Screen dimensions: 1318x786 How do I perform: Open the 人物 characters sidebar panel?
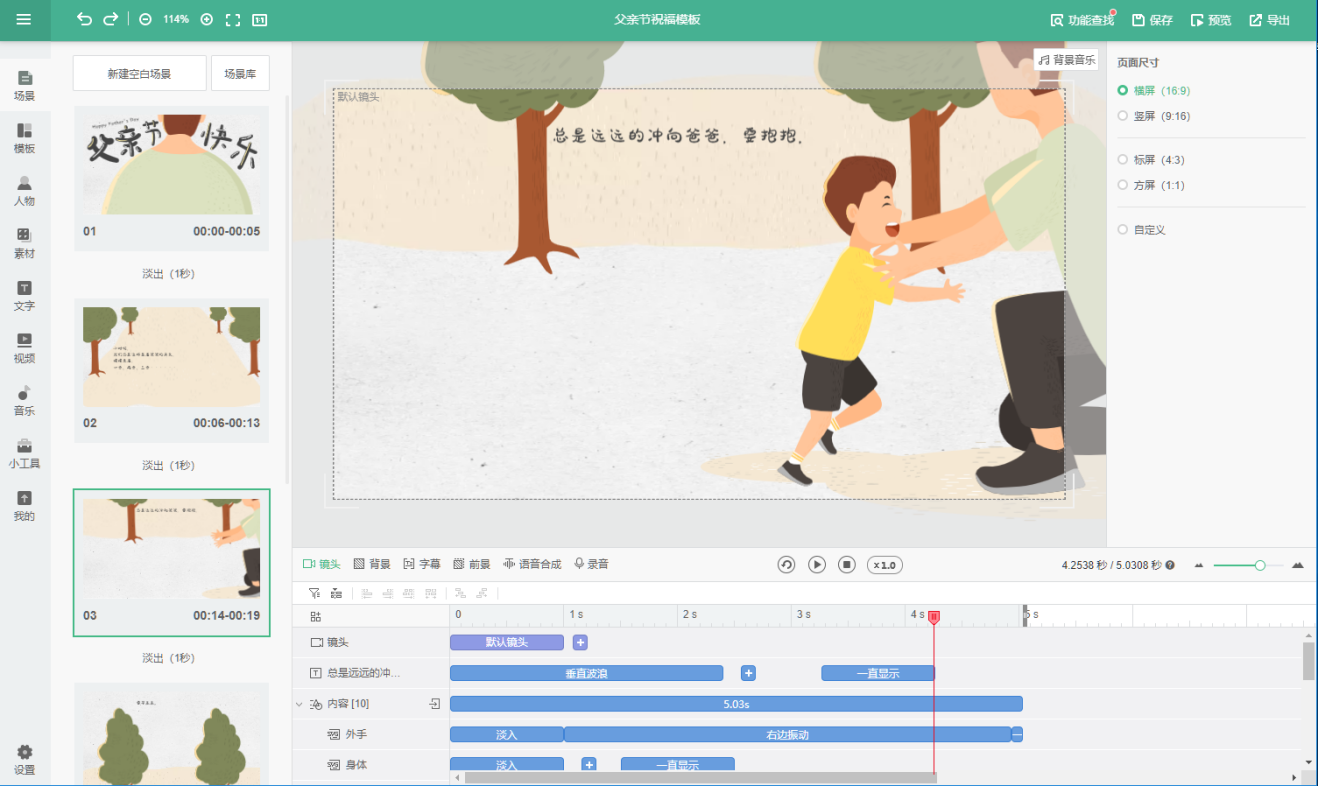point(25,191)
